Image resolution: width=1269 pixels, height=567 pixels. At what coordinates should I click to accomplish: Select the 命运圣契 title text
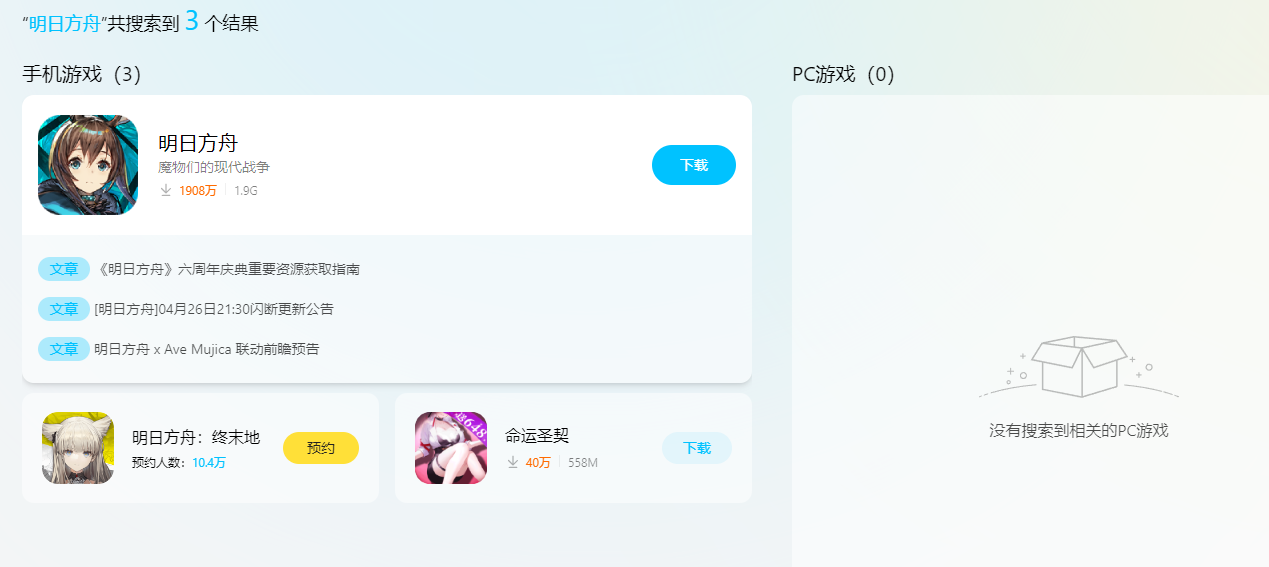point(537,435)
